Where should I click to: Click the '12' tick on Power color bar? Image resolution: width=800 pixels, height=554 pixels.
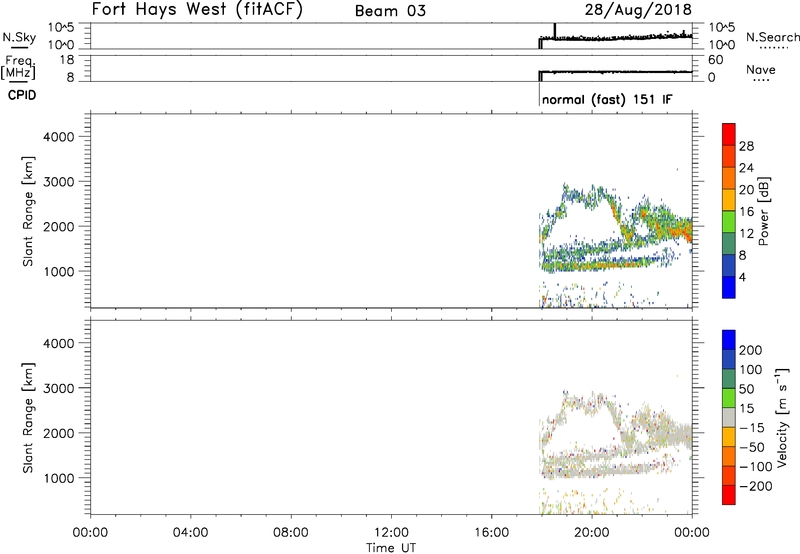click(x=746, y=234)
